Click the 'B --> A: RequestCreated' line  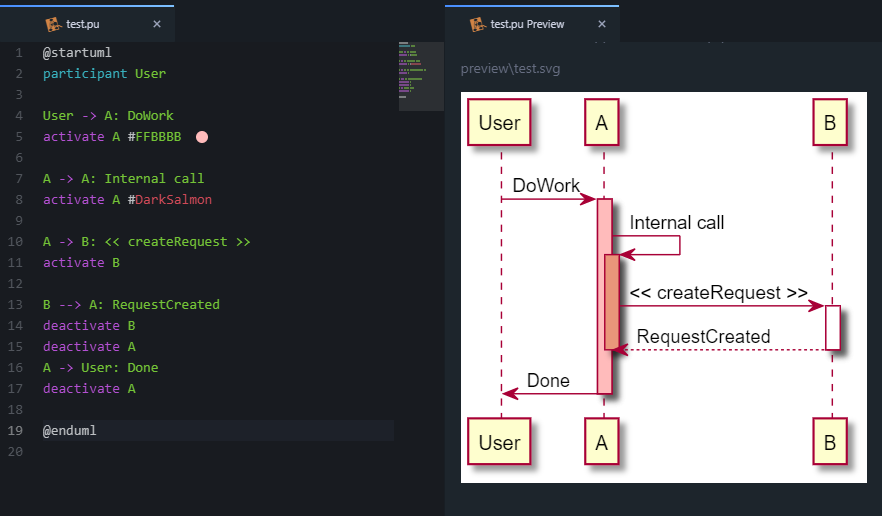[x=131, y=304]
